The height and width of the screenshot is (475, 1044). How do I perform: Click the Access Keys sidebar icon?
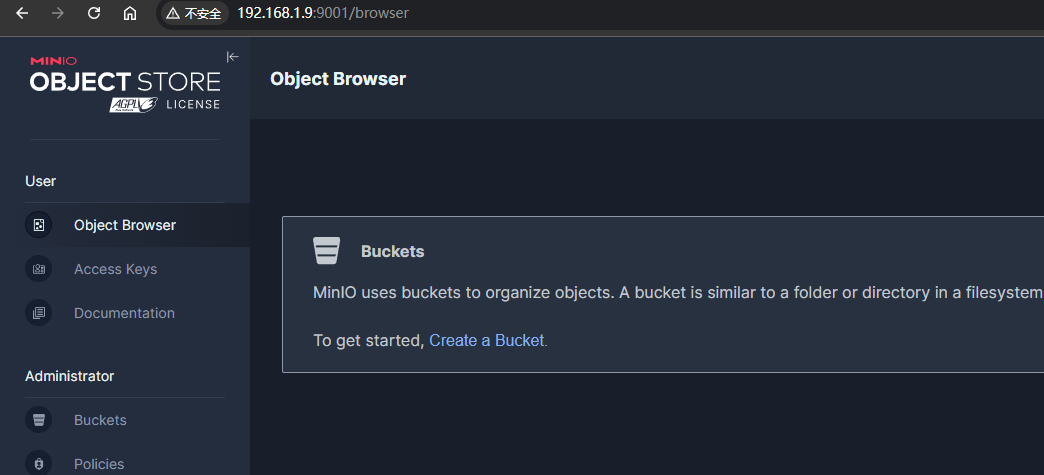pyautogui.click(x=38, y=269)
